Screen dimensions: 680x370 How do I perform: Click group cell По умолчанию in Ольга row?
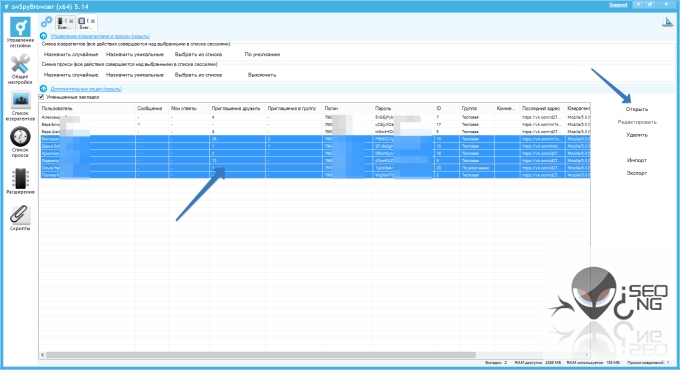click(x=477, y=168)
